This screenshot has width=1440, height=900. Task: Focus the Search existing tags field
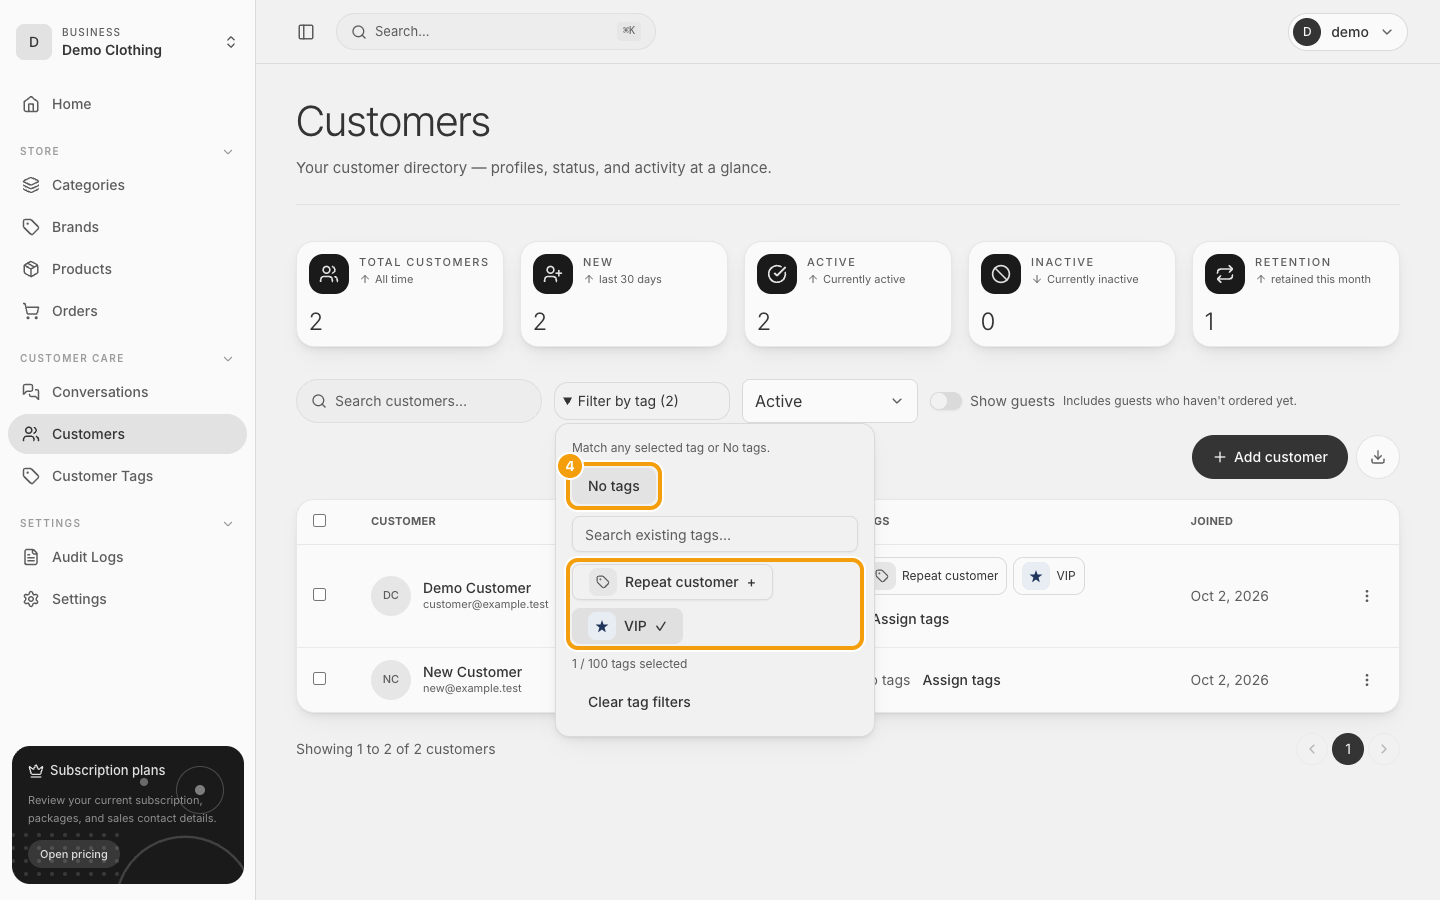tap(715, 535)
